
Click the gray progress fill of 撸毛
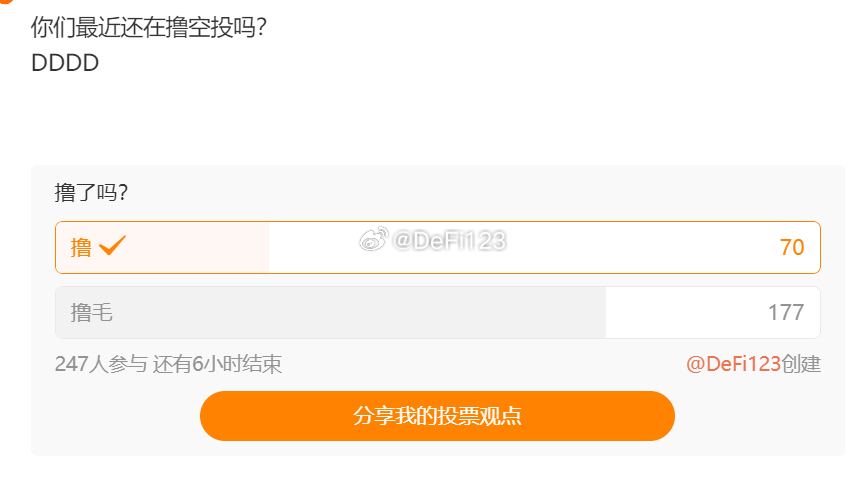pyautogui.click(x=330, y=313)
